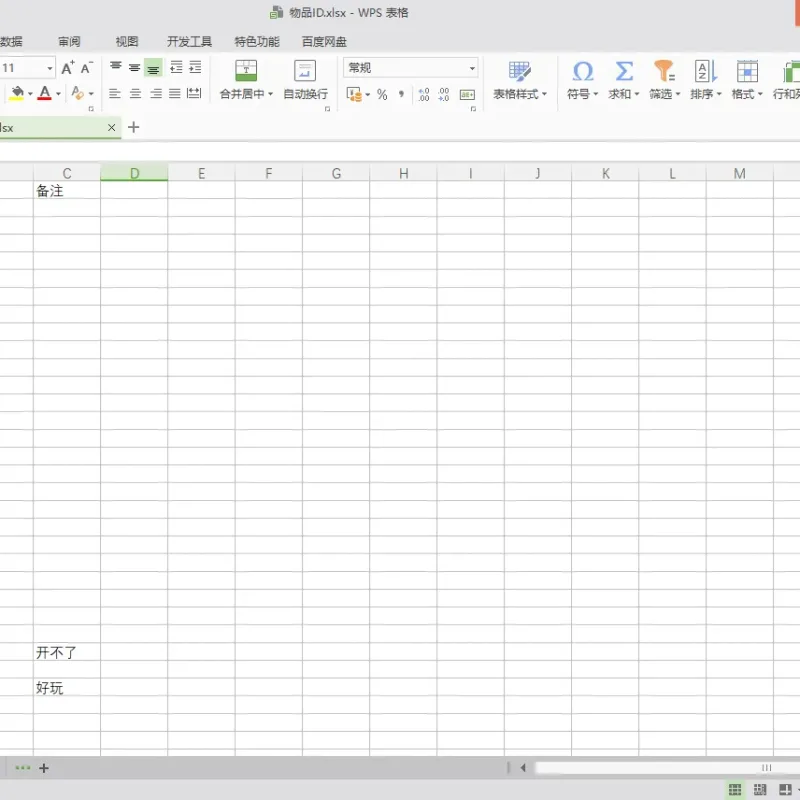
Task: Center text horizontally
Action: pos(135,93)
